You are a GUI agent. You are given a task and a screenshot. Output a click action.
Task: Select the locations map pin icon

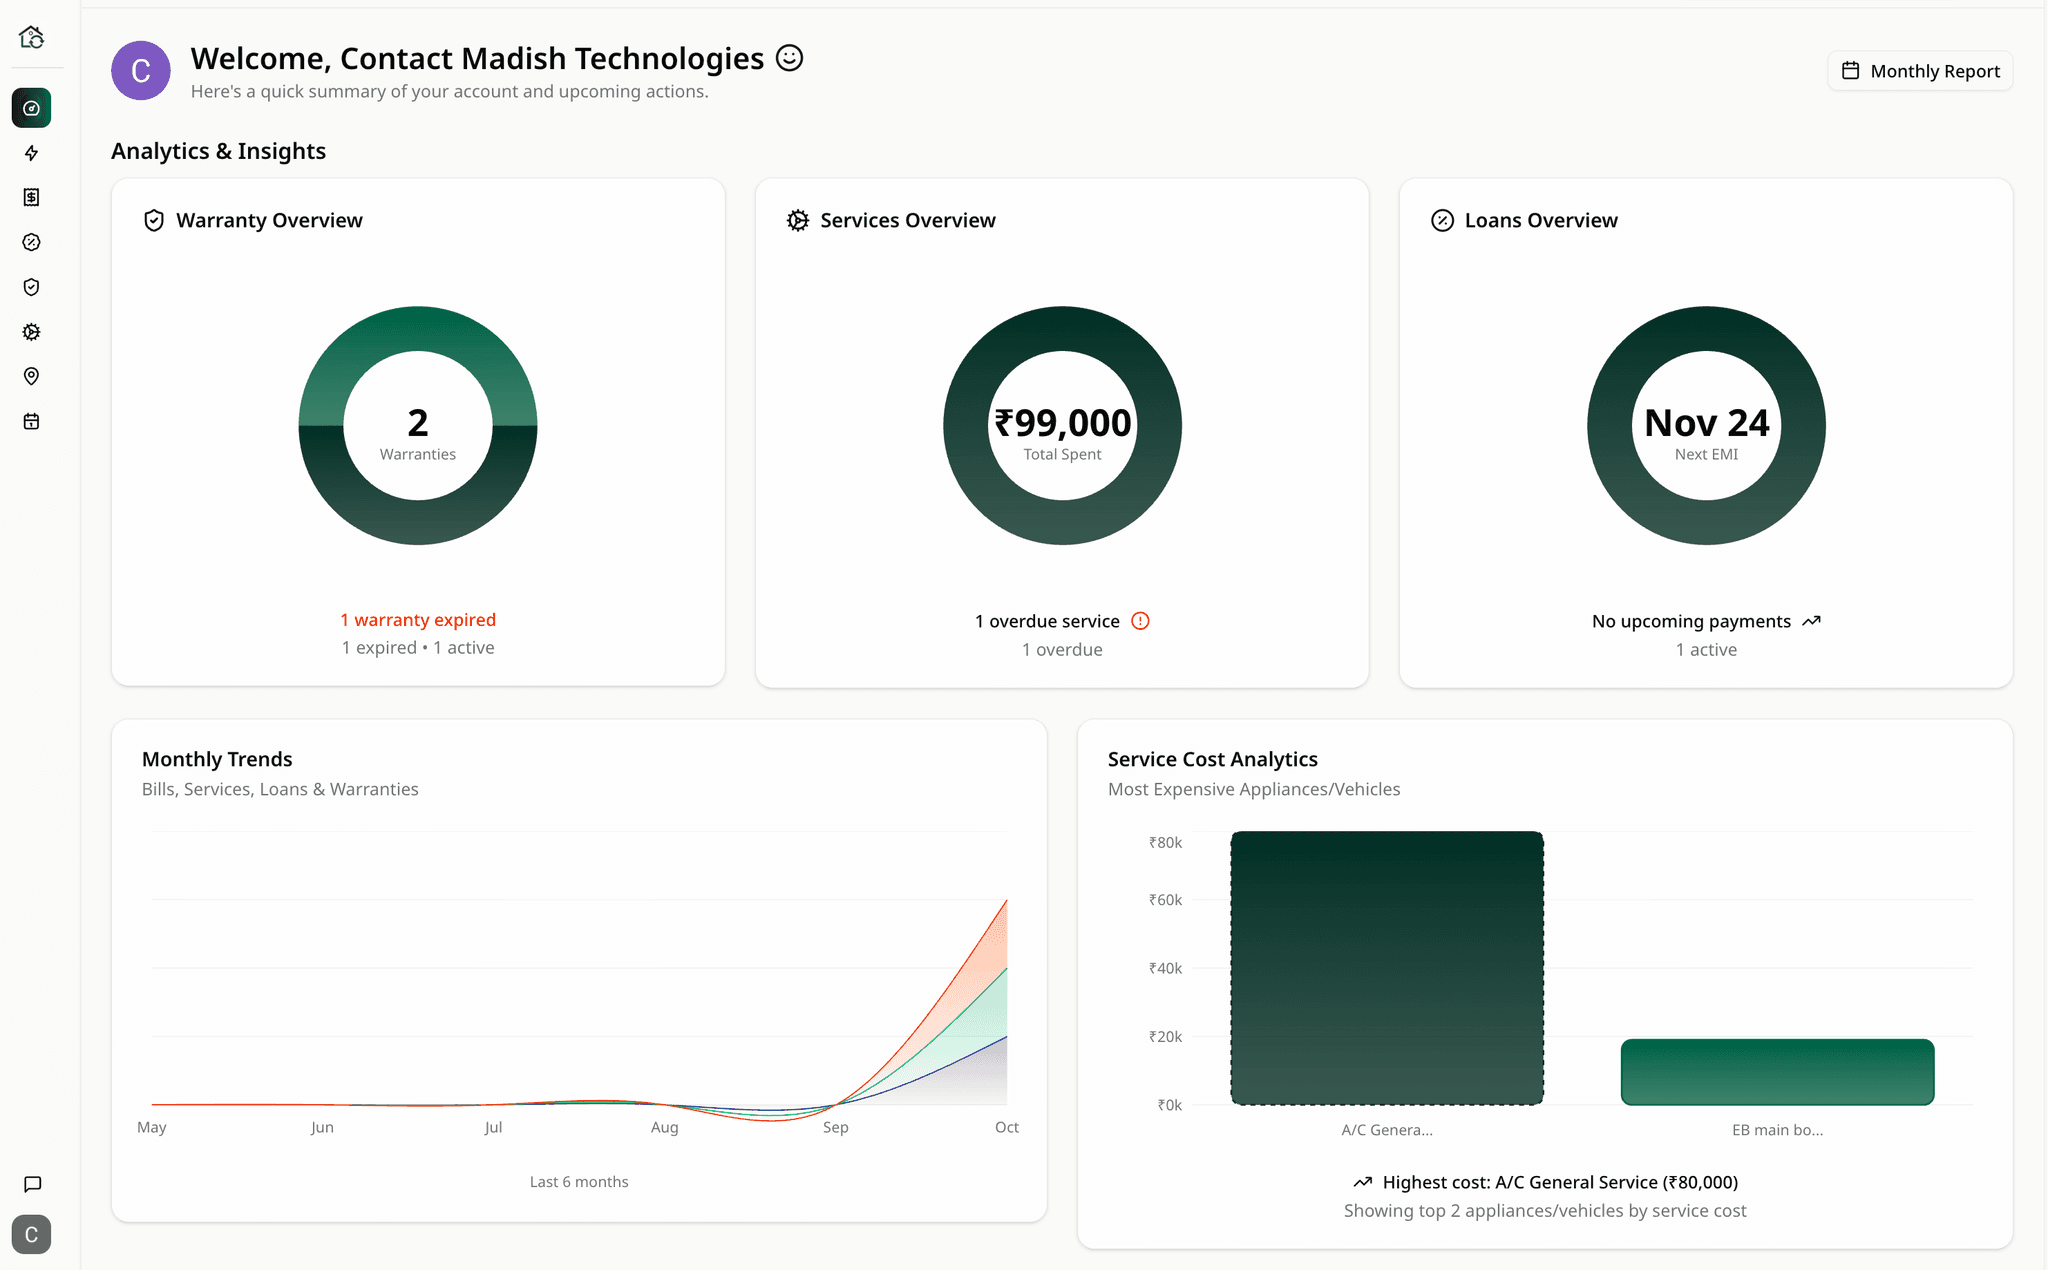tap(31, 376)
